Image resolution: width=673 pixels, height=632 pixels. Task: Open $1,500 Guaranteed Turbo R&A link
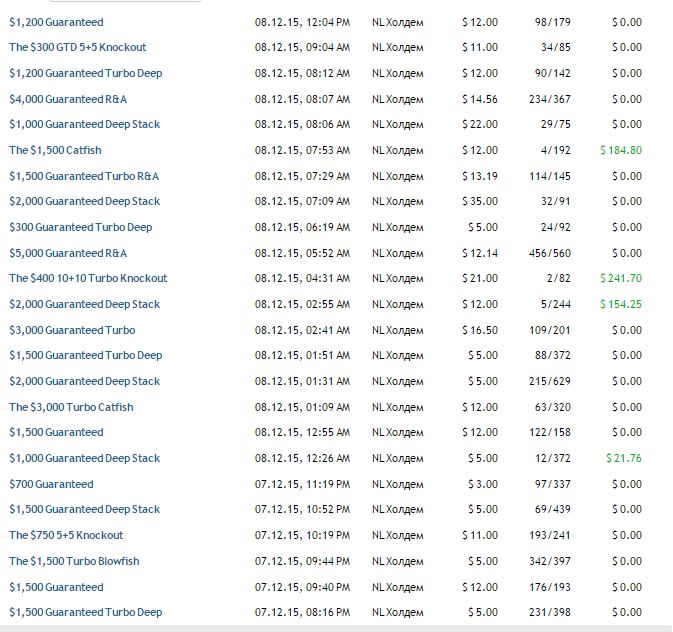coord(84,176)
